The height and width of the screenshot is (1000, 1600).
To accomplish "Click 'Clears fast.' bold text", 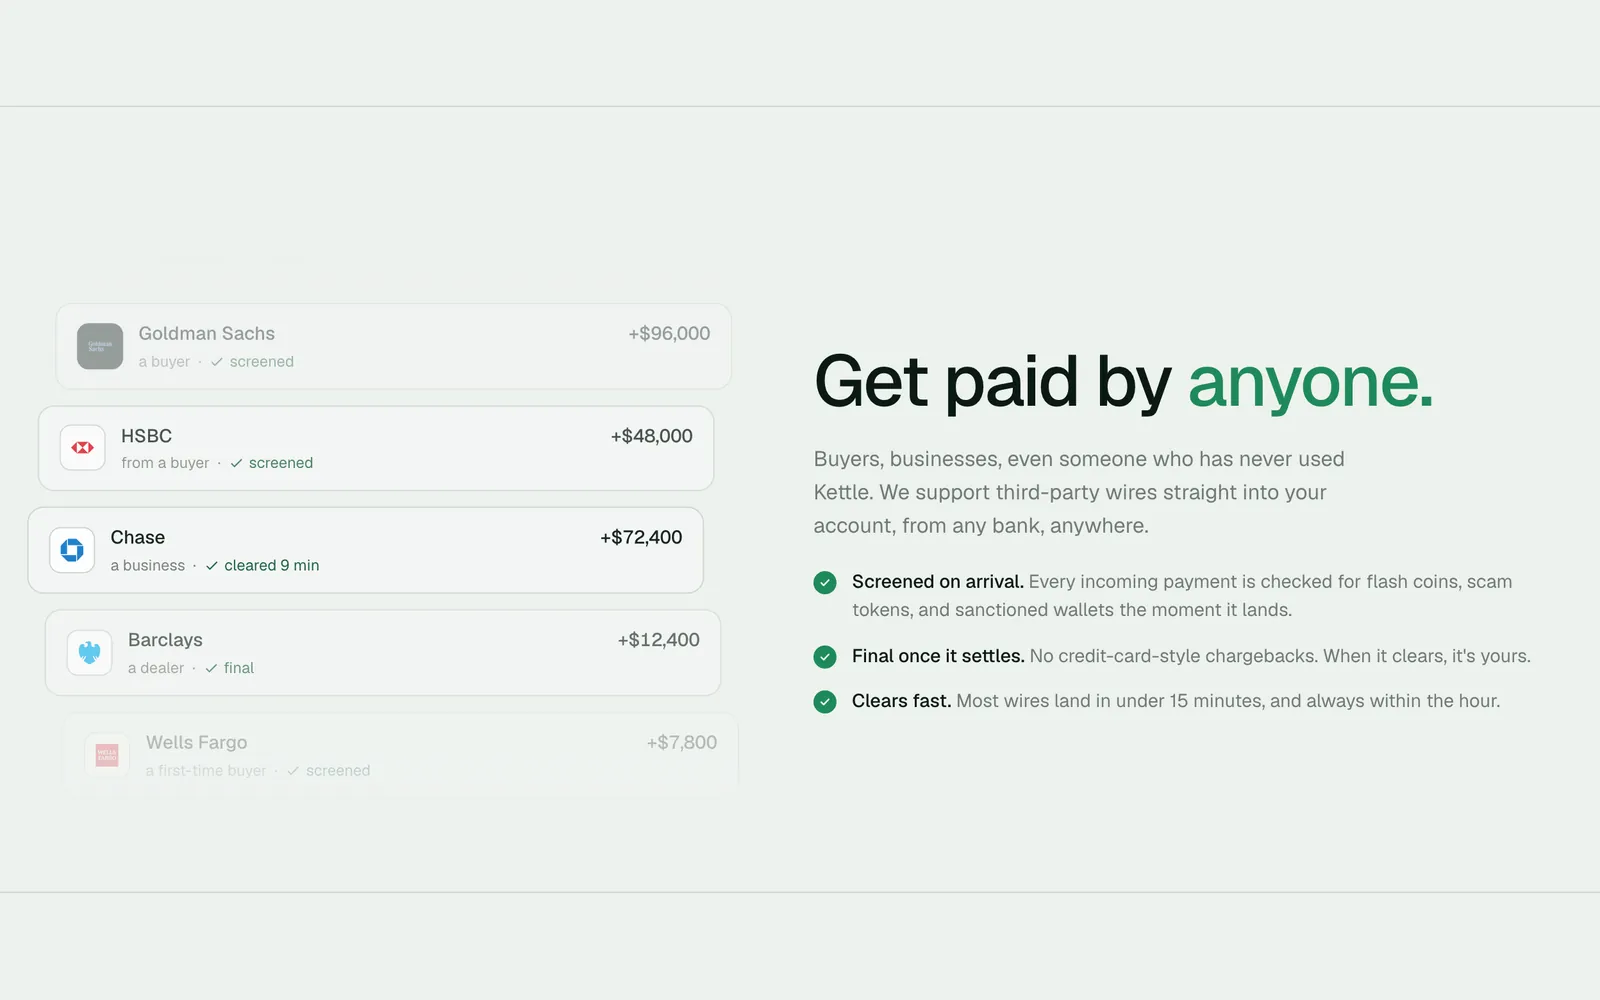I will tap(901, 701).
